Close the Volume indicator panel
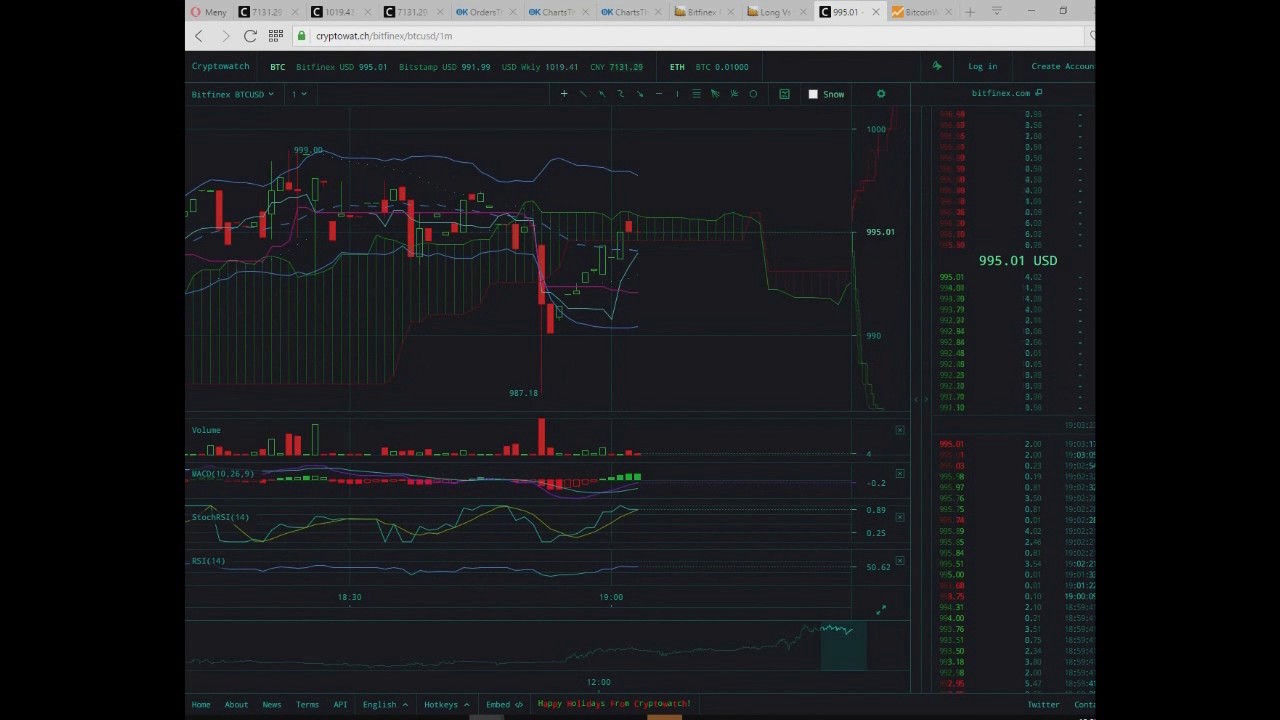Viewport: 1280px width, 720px height. (x=900, y=430)
